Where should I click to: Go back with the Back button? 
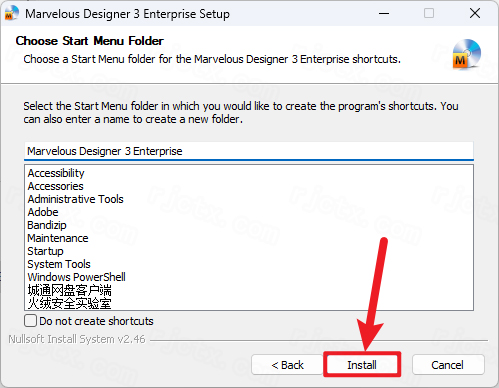pos(287,365)
